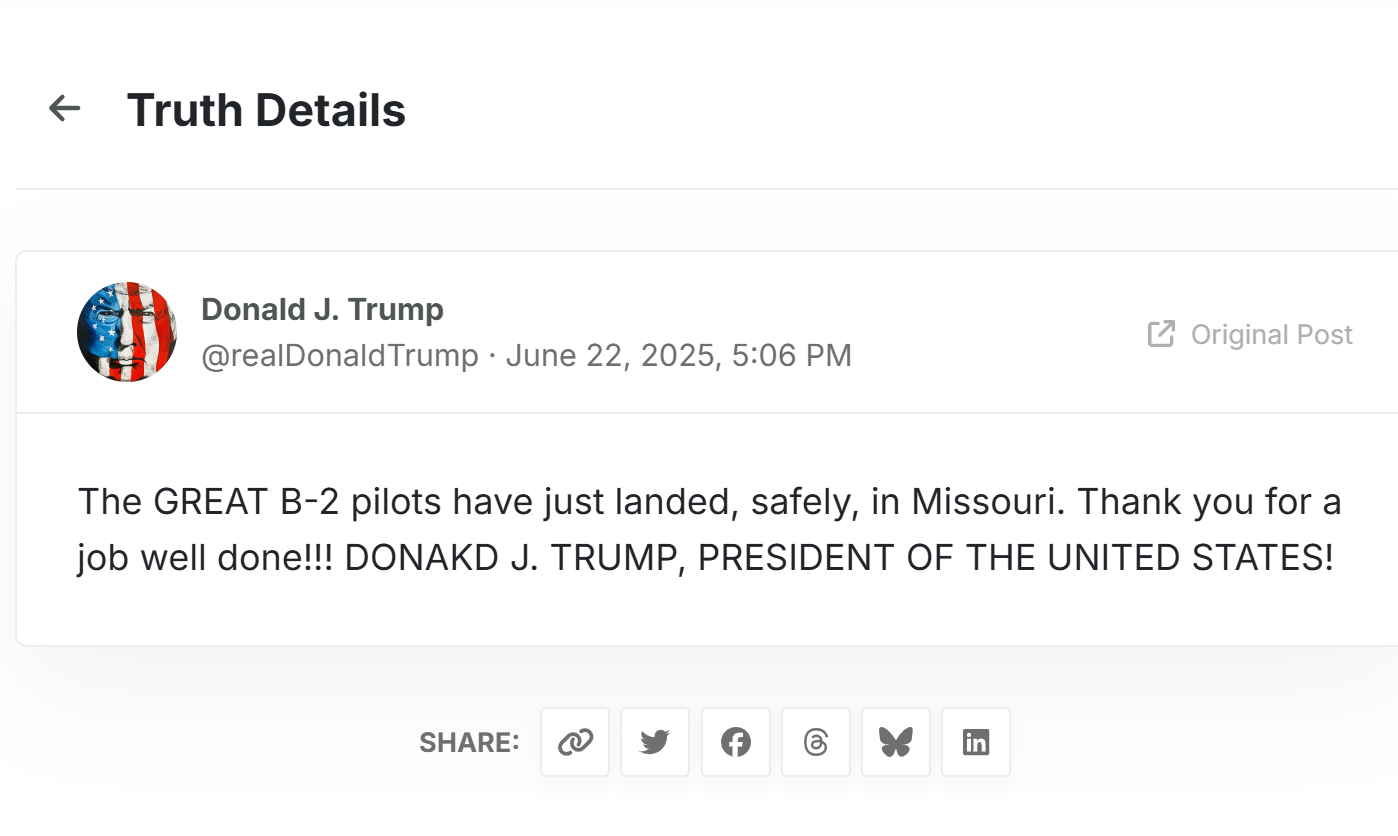Share the post on Threads
Viewport: 1398px width, 836px height.
coord(816,742)
